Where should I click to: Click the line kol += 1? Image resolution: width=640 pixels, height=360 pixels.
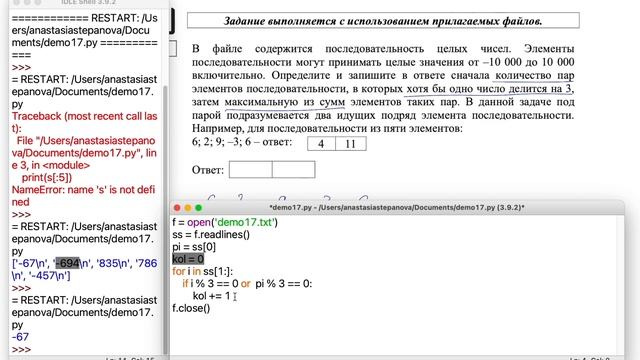[211, 296]
